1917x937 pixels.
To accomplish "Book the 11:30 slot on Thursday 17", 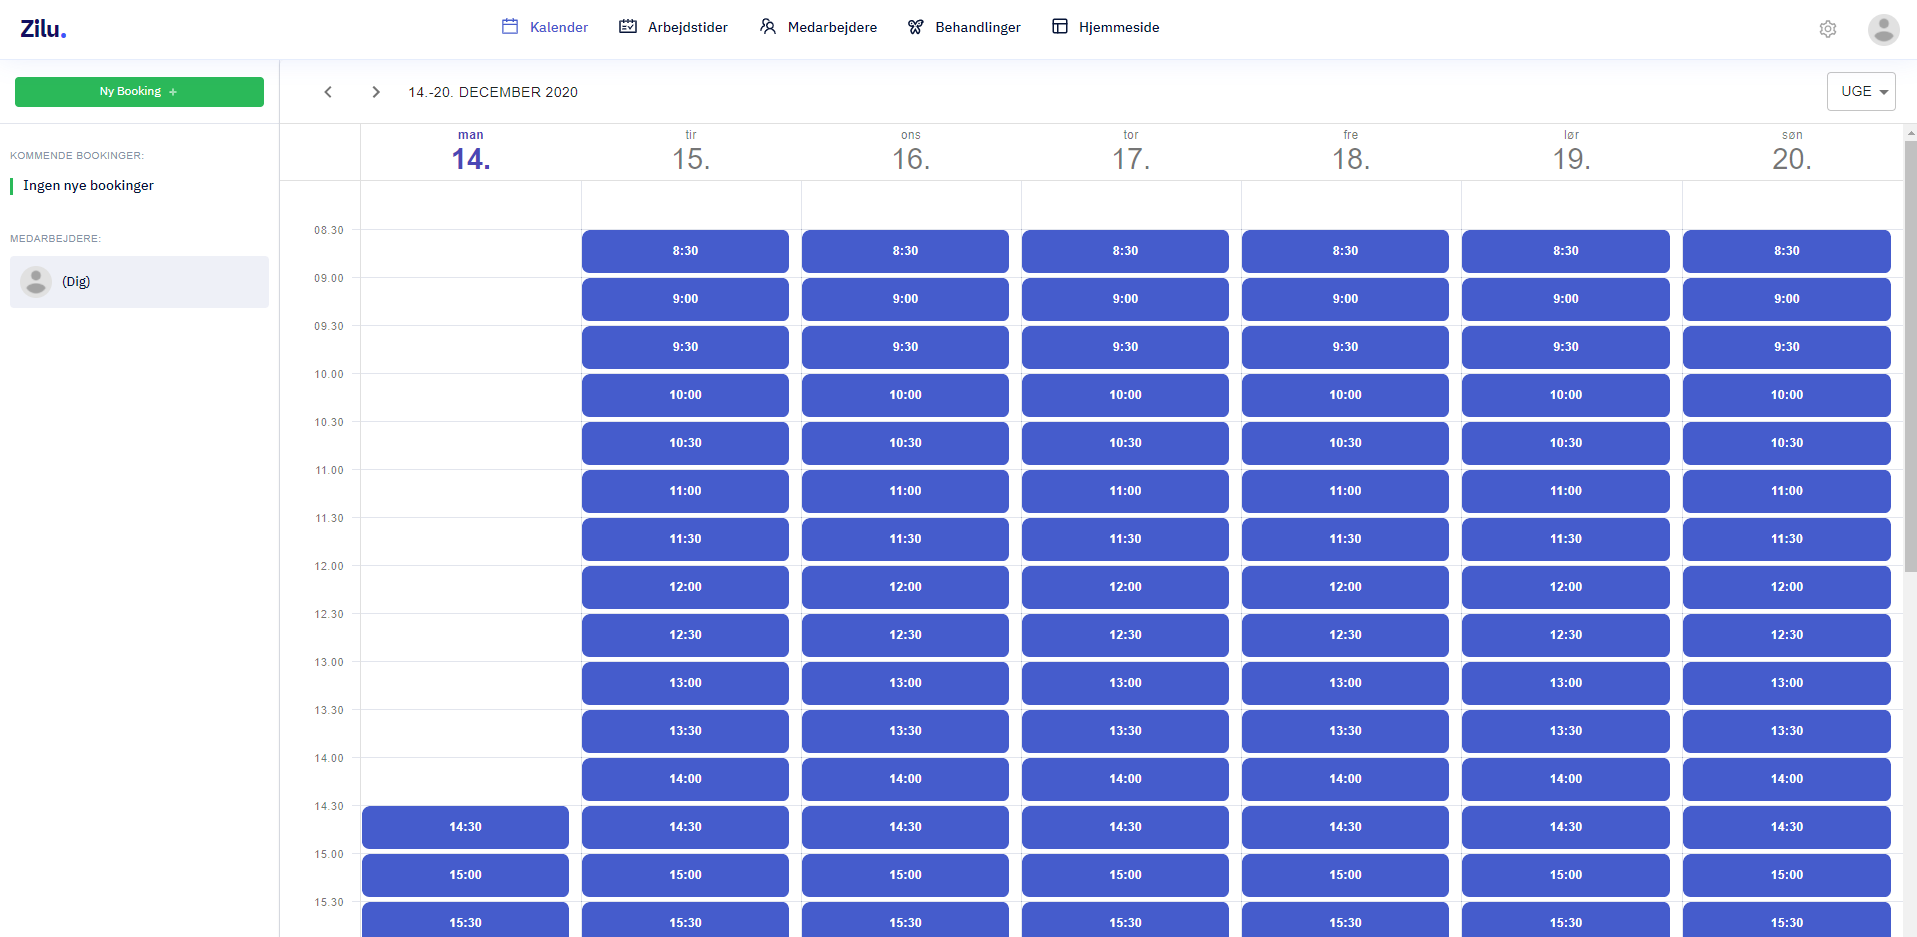I will [x=1125, y=539].
